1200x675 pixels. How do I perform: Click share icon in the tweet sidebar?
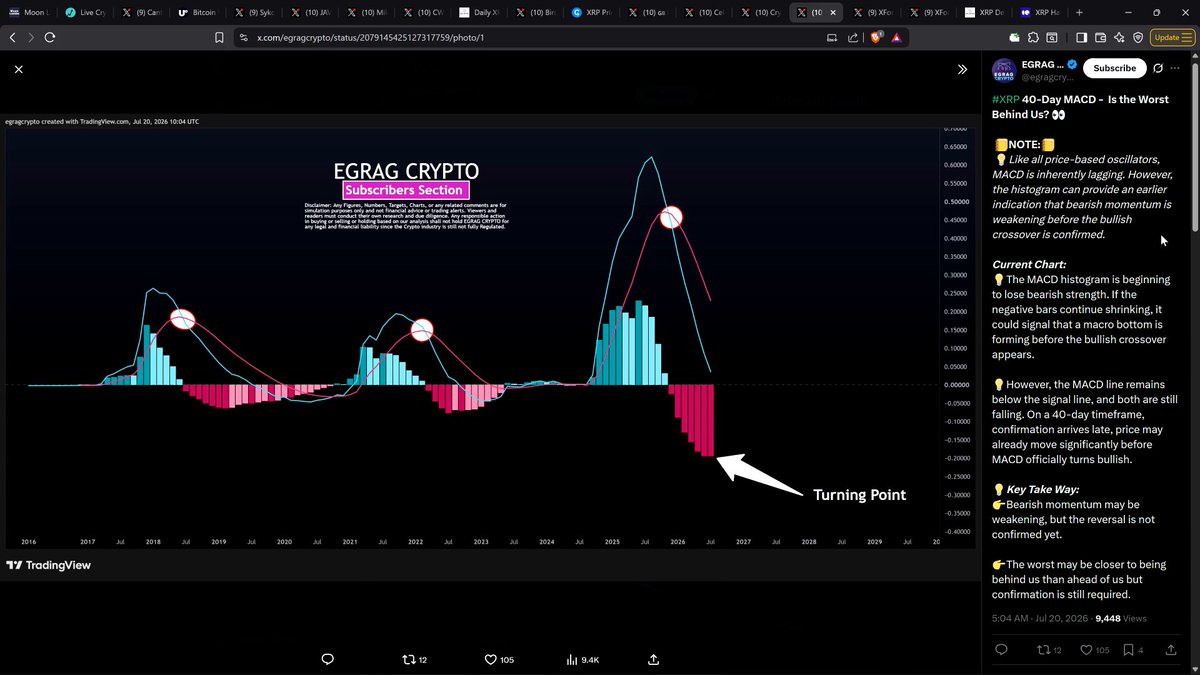pos(1171,650)
